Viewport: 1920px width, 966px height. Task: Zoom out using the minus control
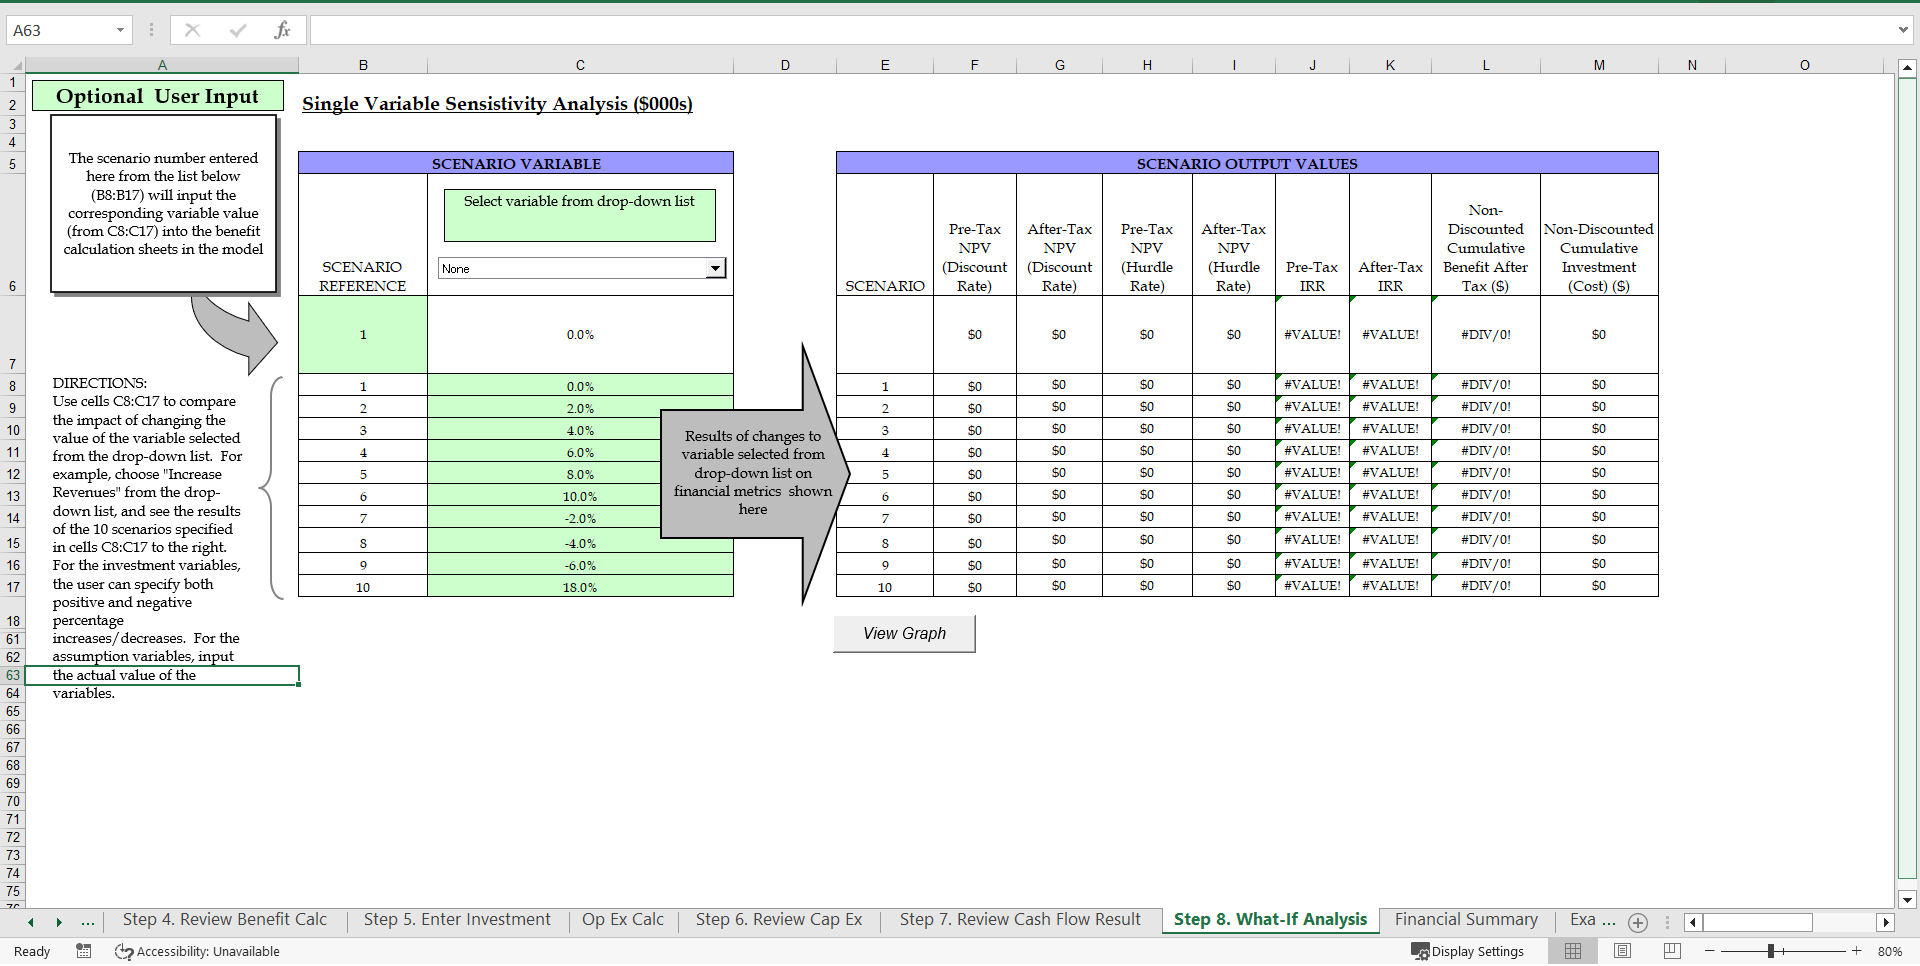click(1710, 951)
